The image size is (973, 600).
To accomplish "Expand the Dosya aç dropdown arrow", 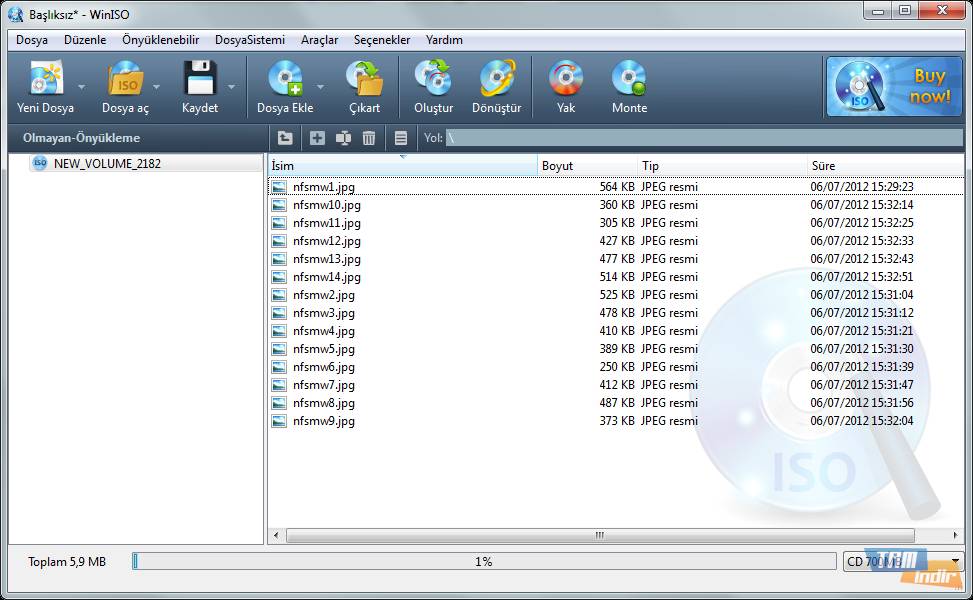I will point(156,87).
